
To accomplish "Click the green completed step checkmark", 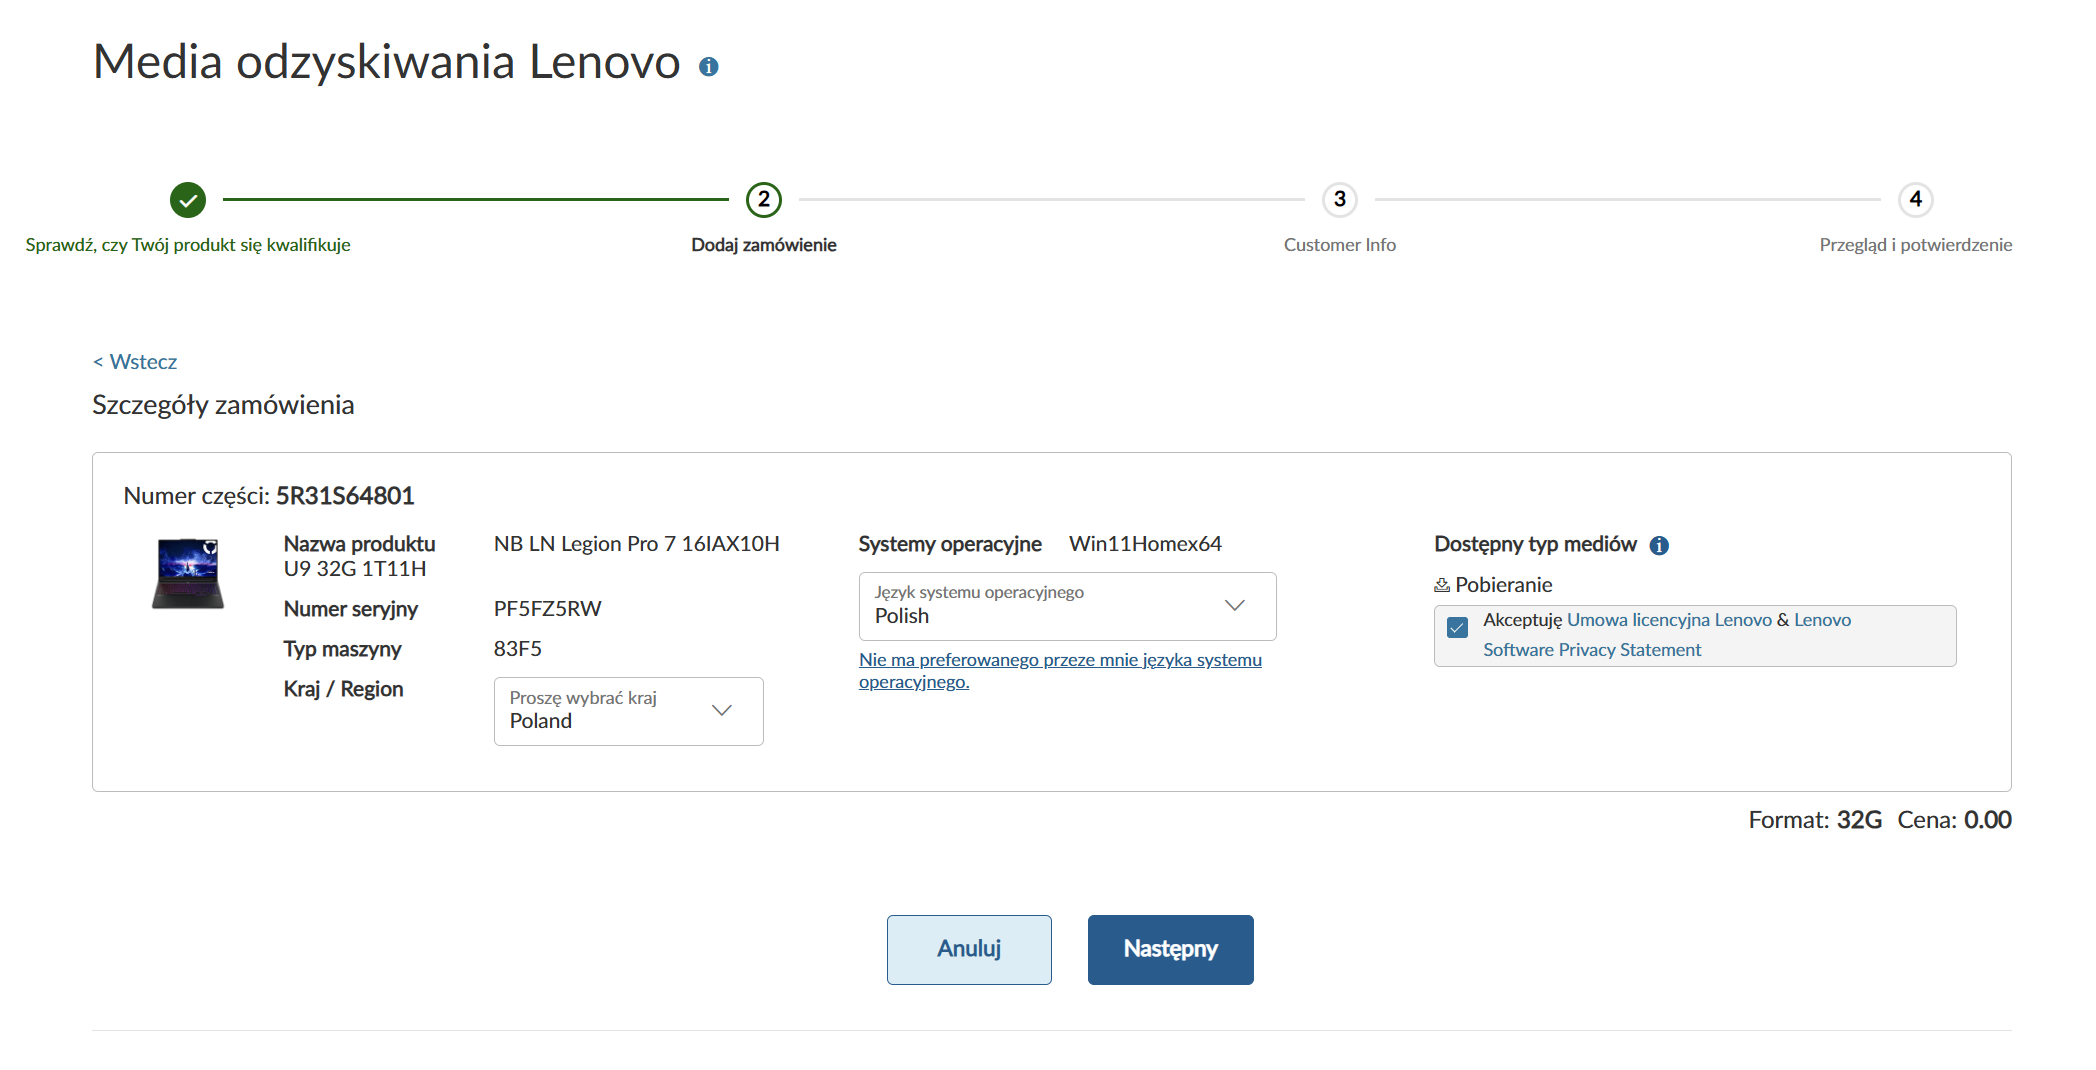I will click(188, 200).
